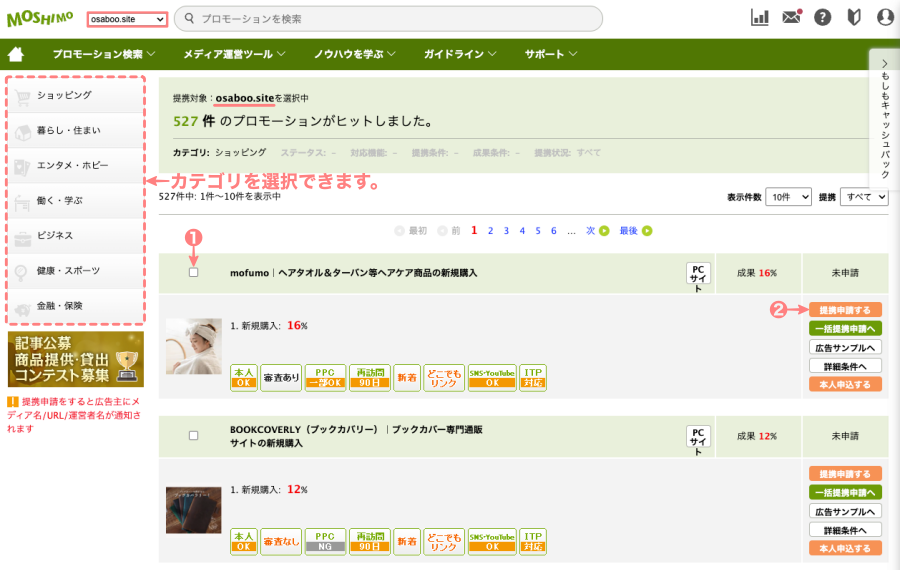Go to page 3 of results
The image size is (900, 570).
pyautogui.click(x=506, y=231)
